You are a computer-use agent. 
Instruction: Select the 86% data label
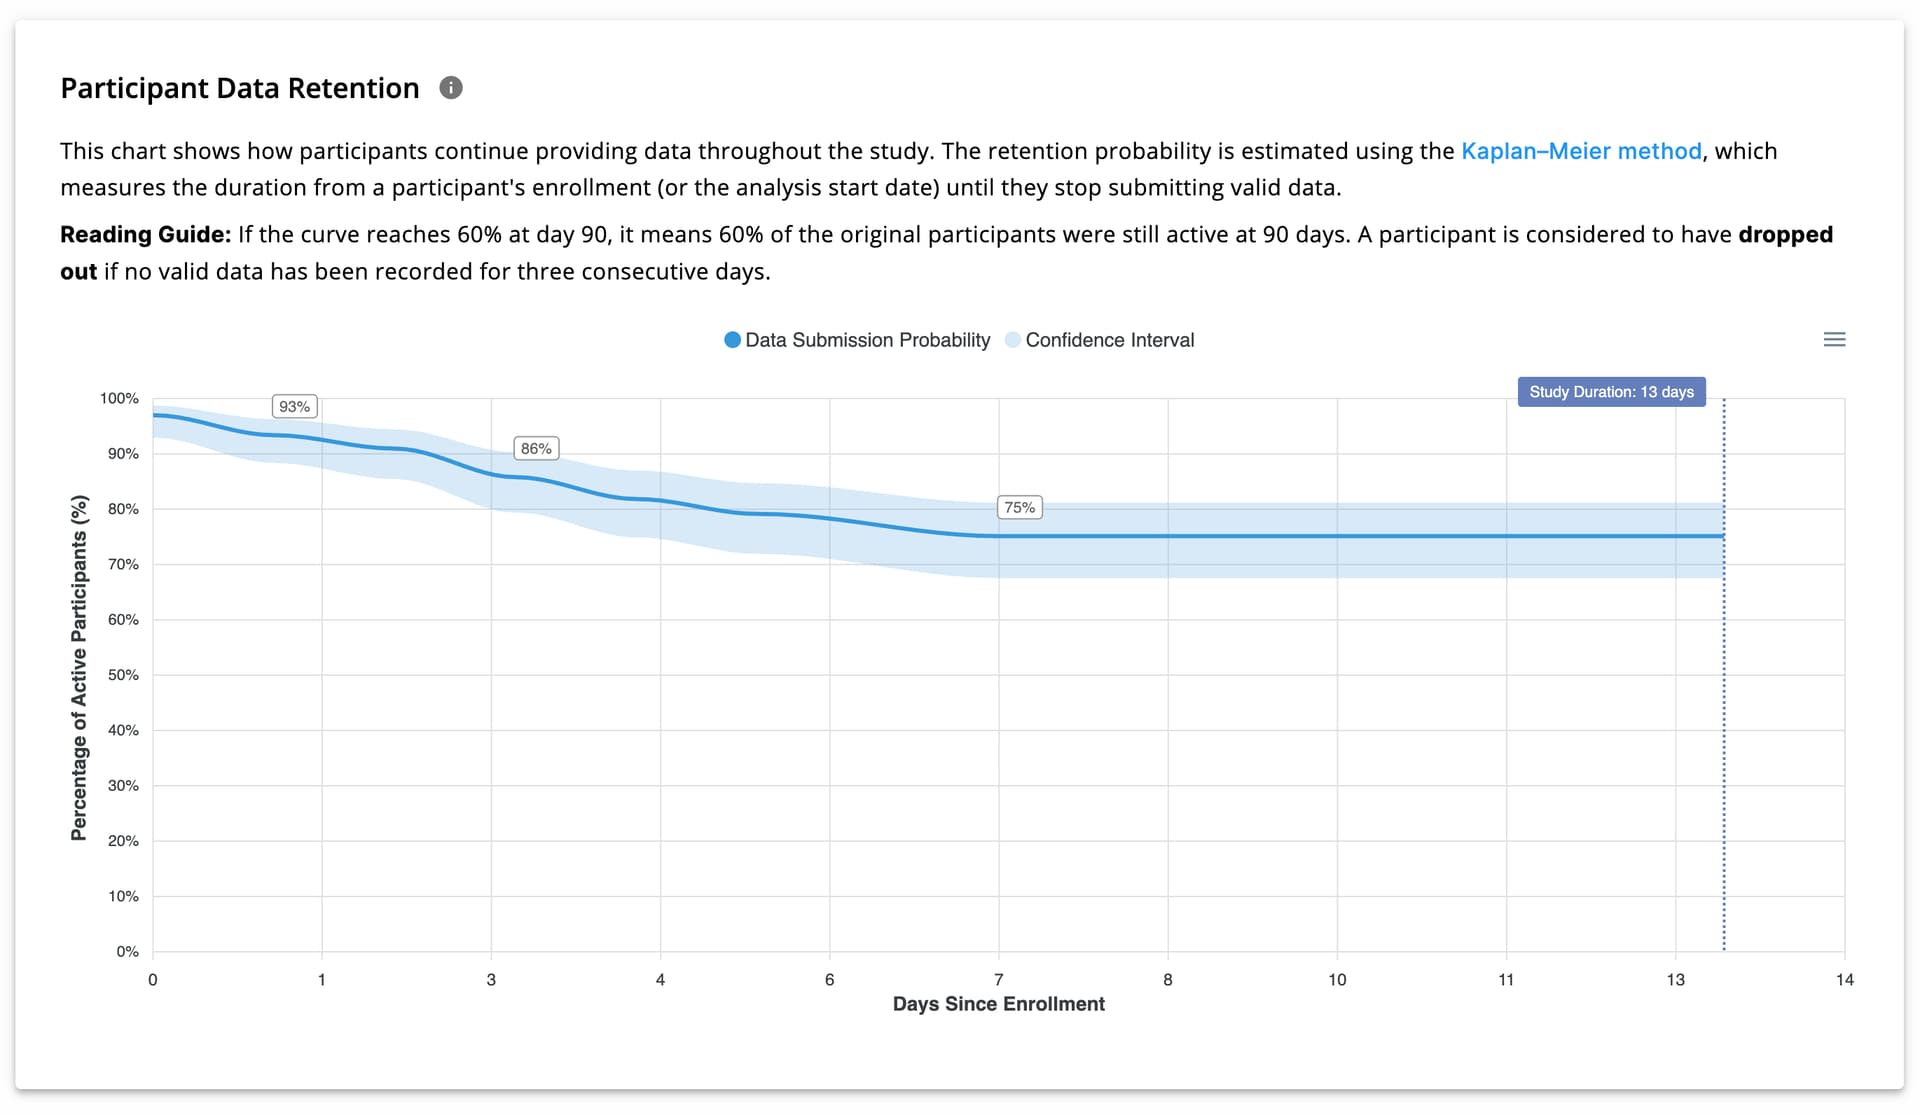coord(536,449)
